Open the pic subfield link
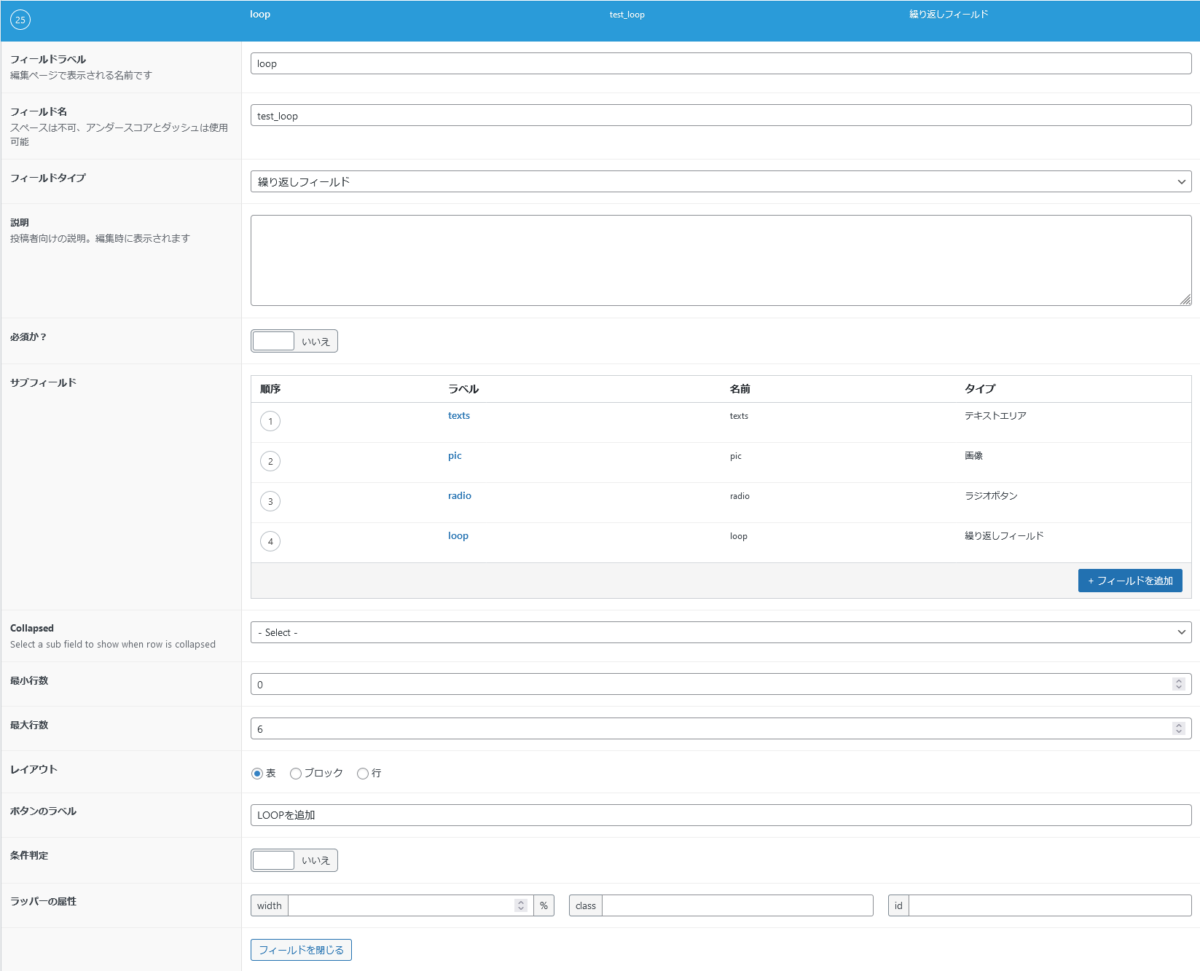The width and height of the screenshot is (1200, 971). [x=455, y=455]
